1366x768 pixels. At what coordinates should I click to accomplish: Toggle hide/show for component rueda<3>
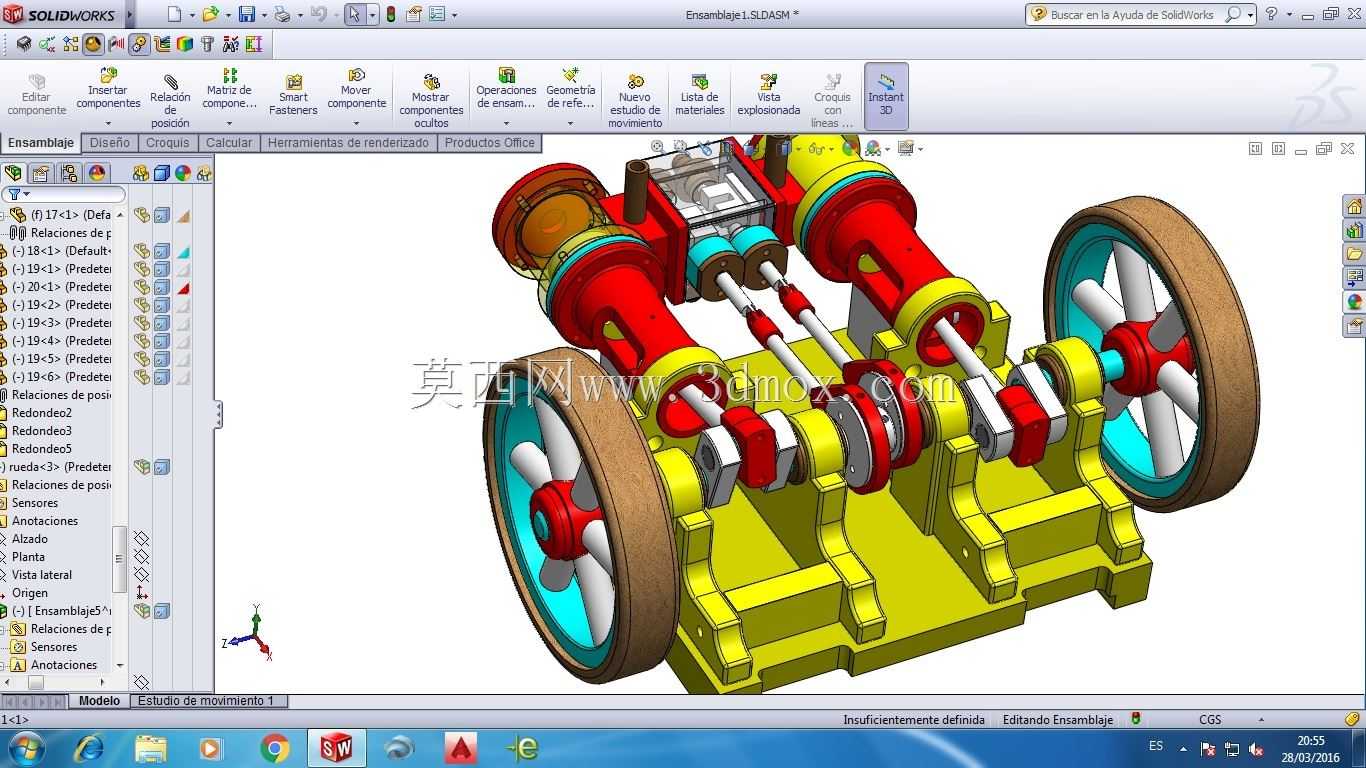click(x=142, y=467)
